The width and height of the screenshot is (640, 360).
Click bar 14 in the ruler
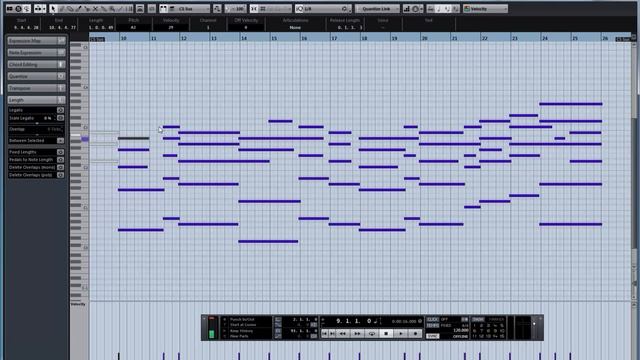coord(244,38)
